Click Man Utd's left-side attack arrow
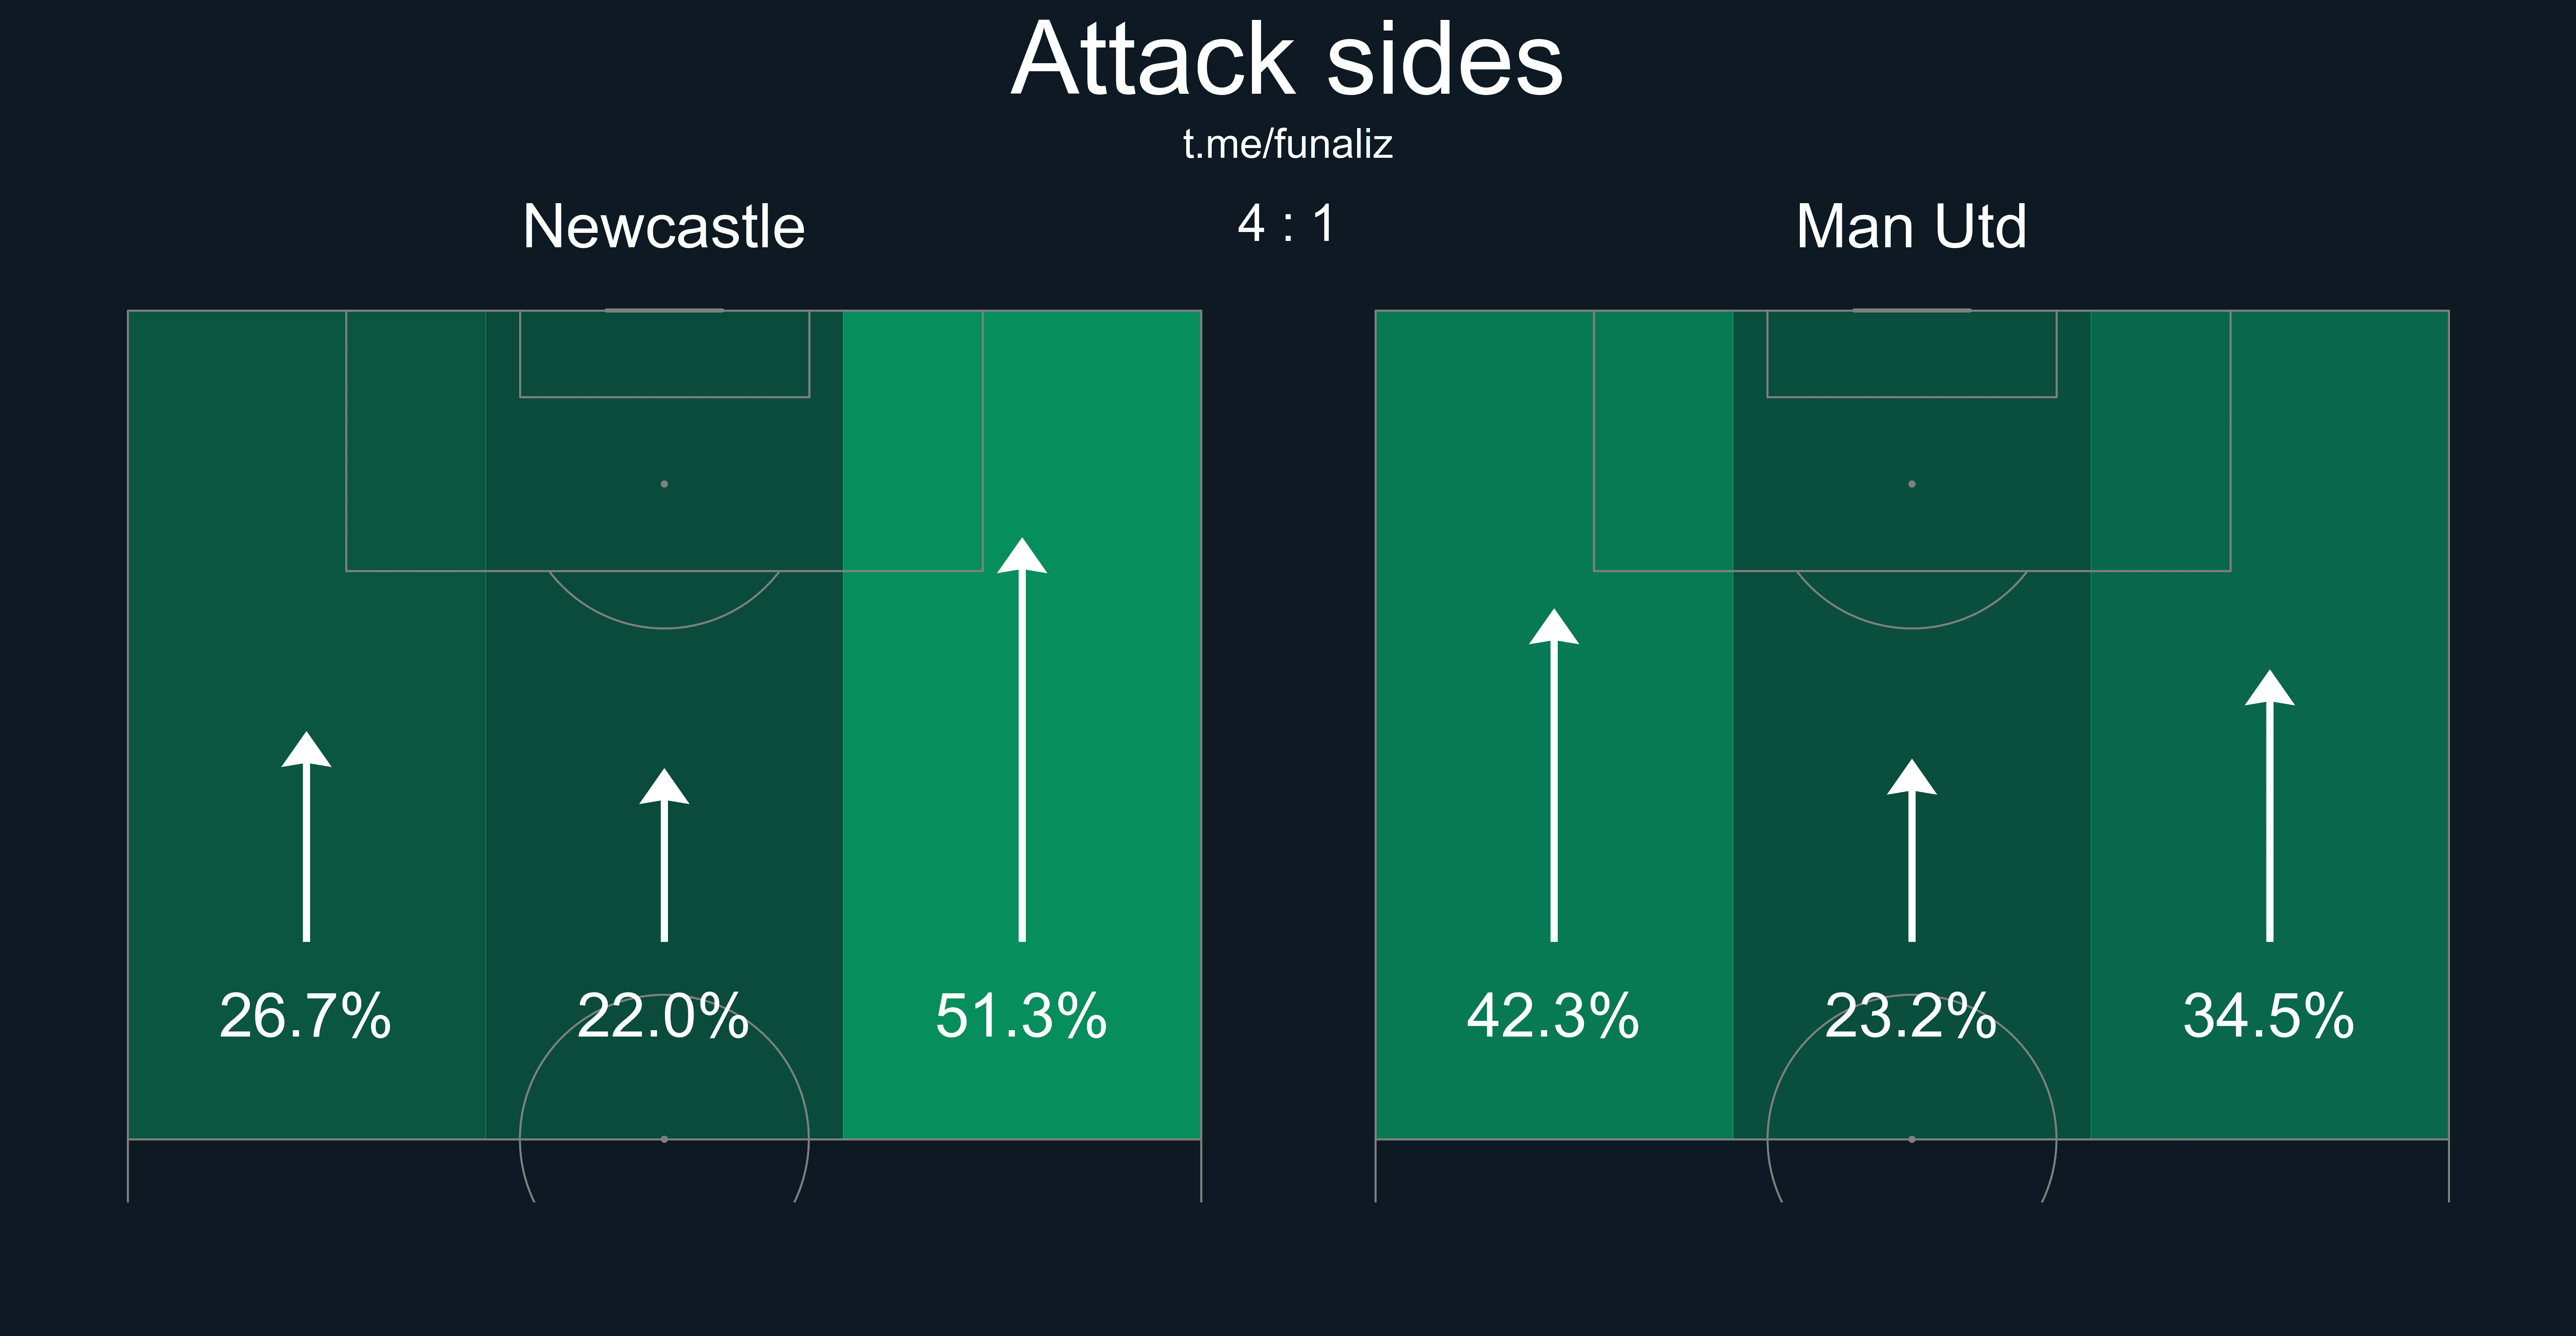 (1554, 775)
